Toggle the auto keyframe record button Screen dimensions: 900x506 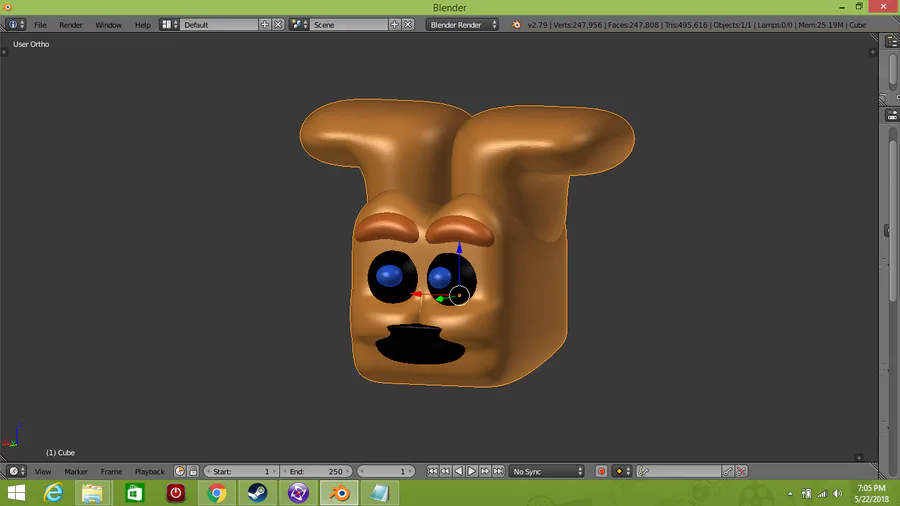(601, 471)
